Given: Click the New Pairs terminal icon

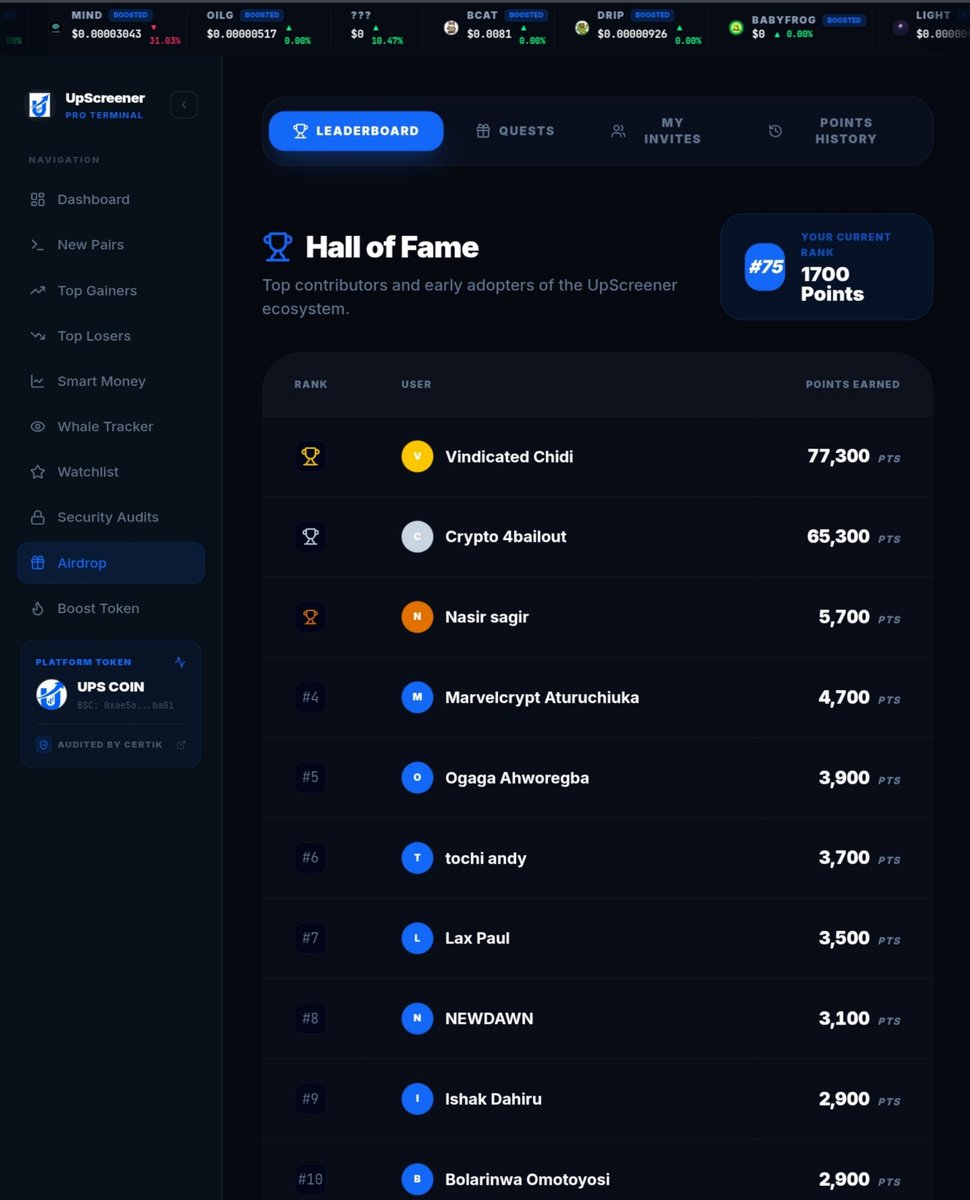Looking at the screenshot, I should [38, 245].
